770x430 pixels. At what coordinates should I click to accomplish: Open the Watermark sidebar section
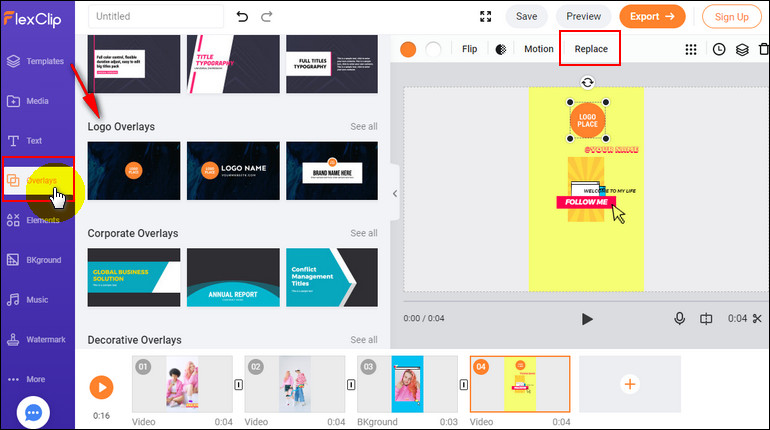[36, 339]
